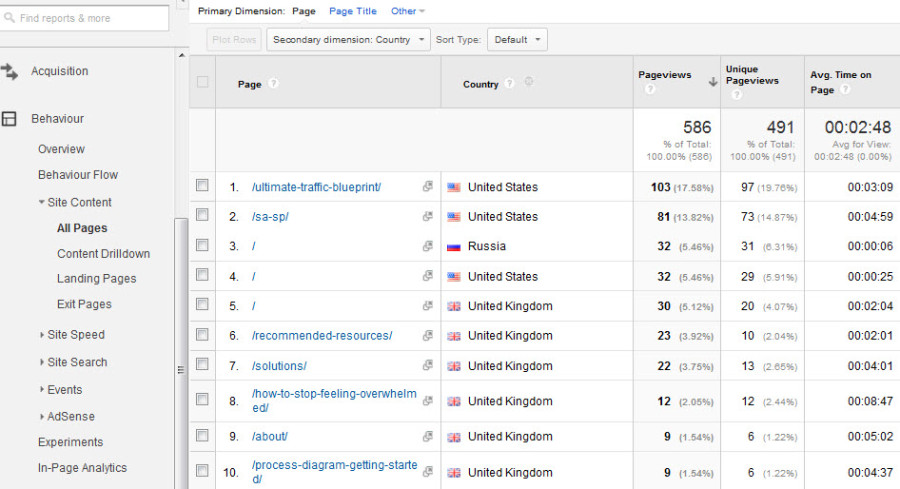Sort by Unique Pageviews column header
The image size is (900, 489).
[x=752, y=75]
